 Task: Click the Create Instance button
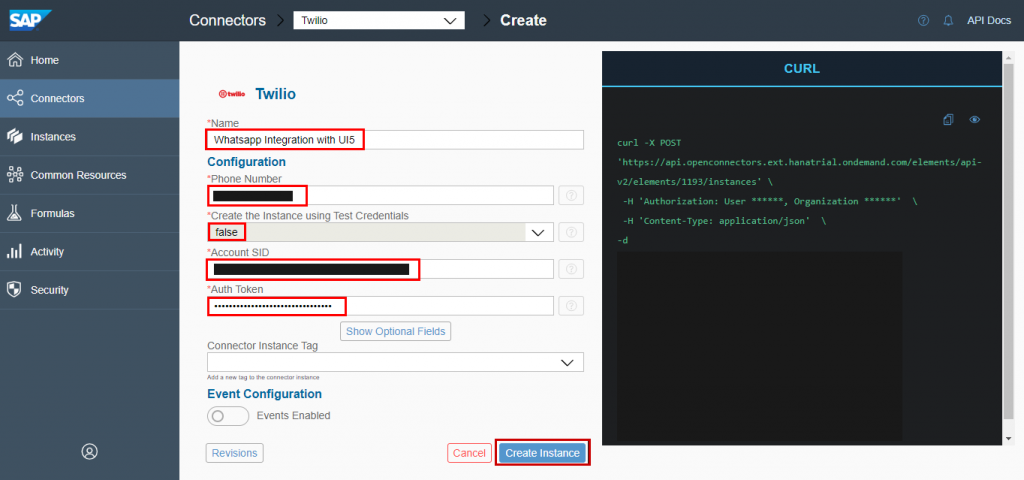[x=542, y=453]
